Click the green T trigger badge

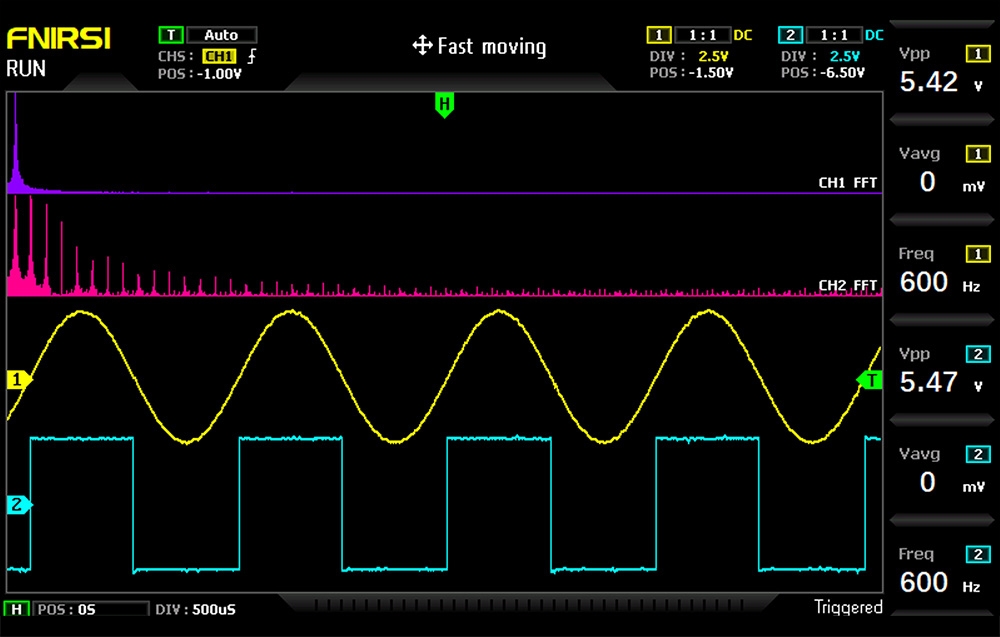[169, 35]
